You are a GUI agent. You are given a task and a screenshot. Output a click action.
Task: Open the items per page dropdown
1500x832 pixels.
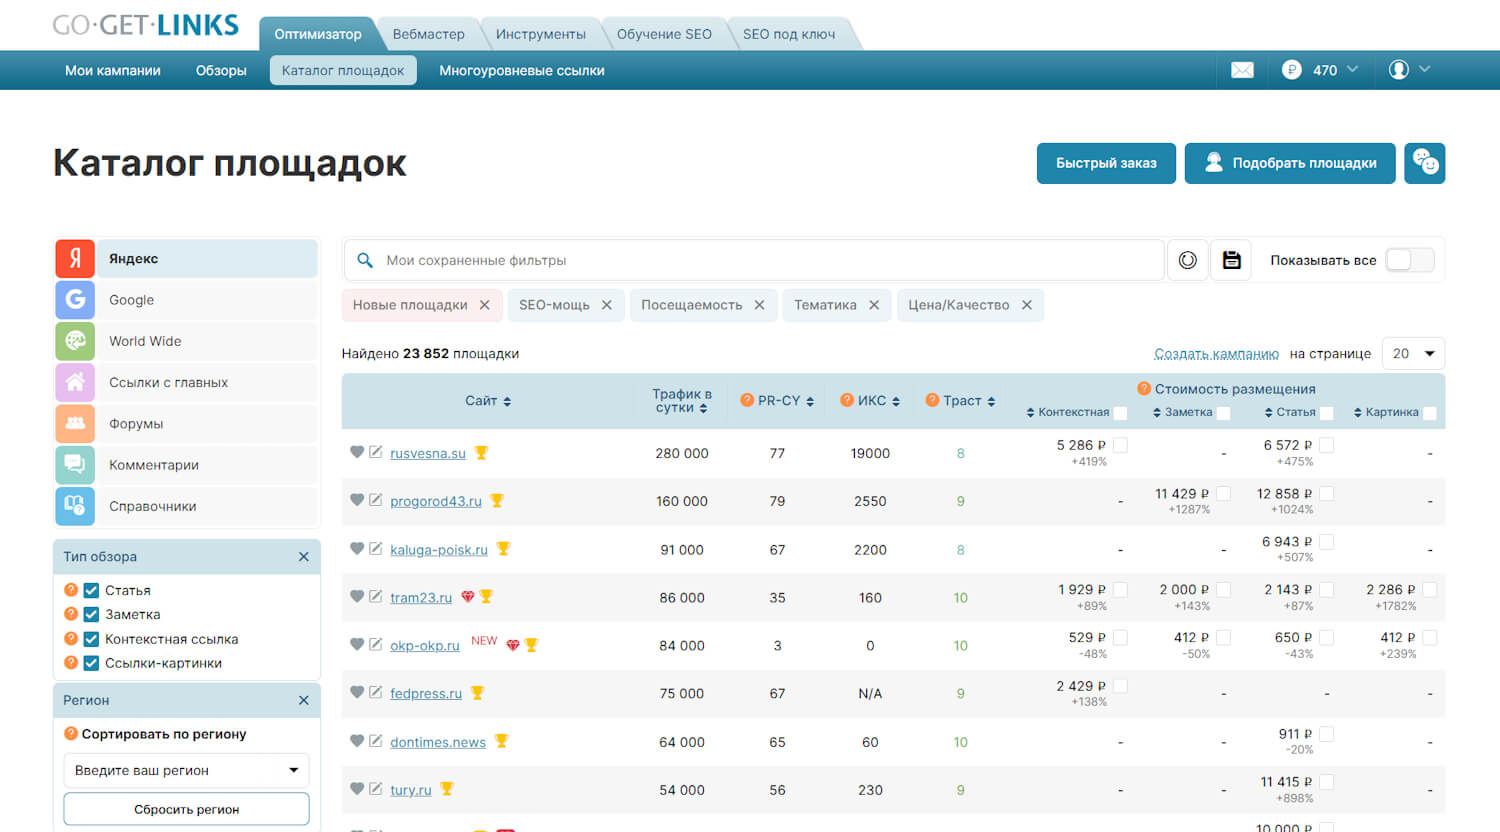(1412, 353)
